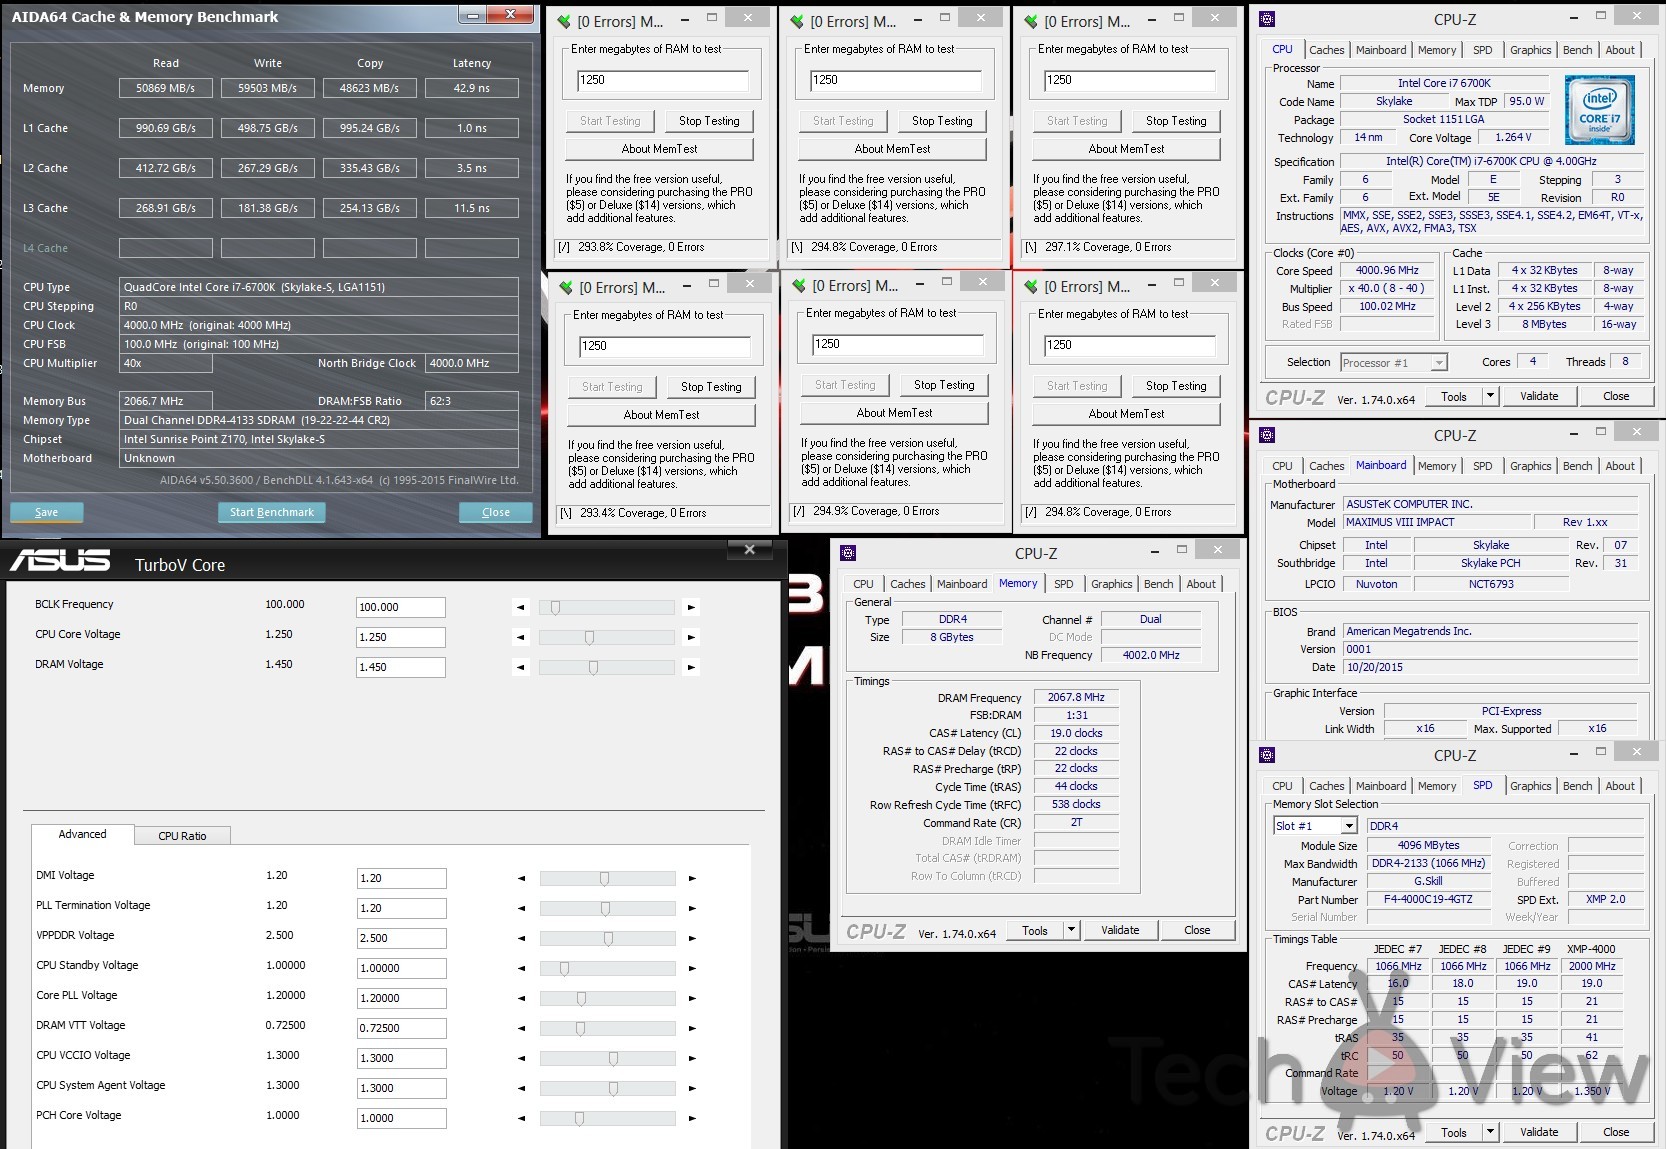The image size is (1666, 1149).
Task: Click Part Number F4-4000C19-4GTZ
Action: pos(1428,899)
